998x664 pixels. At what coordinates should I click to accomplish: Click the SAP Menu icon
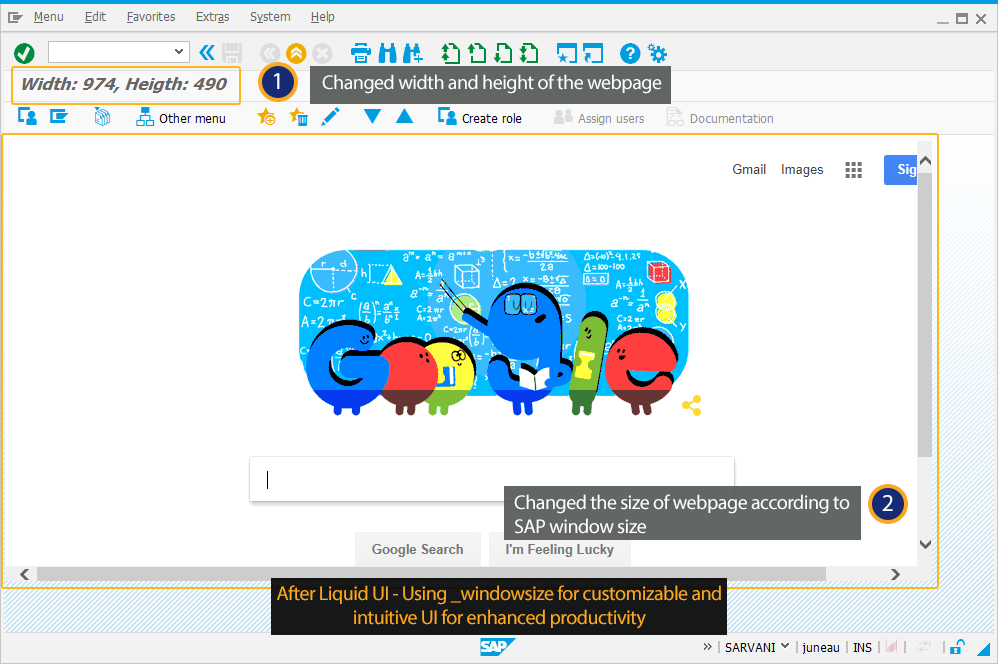pyautogui.click(x=59, y=117)
